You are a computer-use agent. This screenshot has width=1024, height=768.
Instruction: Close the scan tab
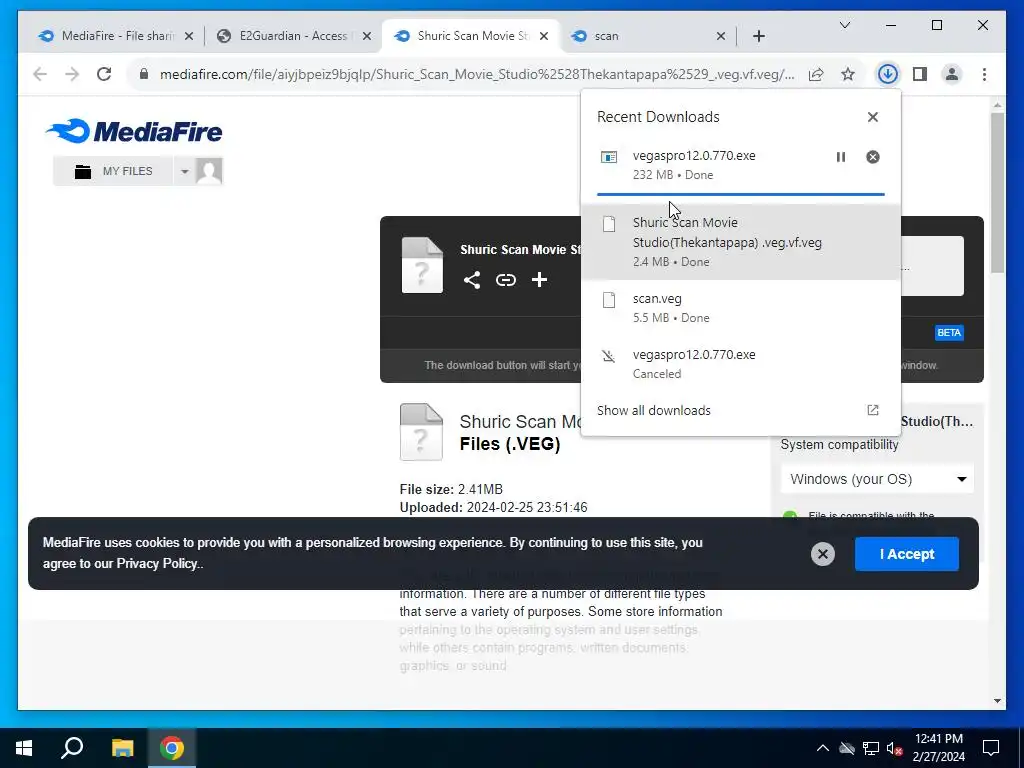720,36
